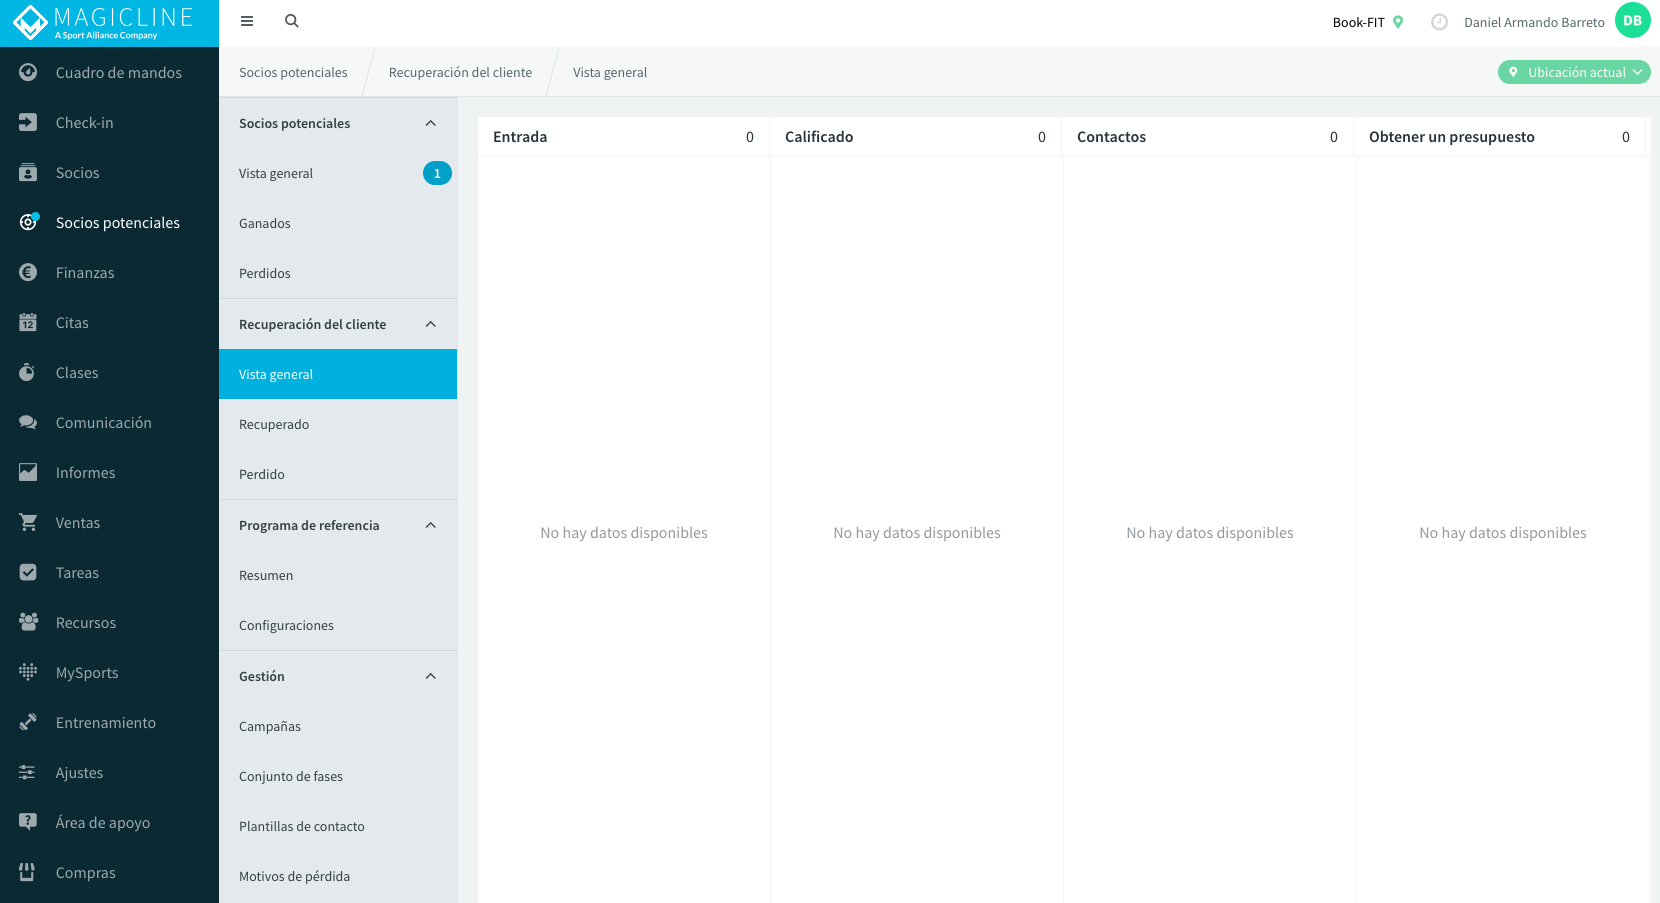1660x903 pixels.
Task: Open the Finanzas euro icon item
Action: 109,272
